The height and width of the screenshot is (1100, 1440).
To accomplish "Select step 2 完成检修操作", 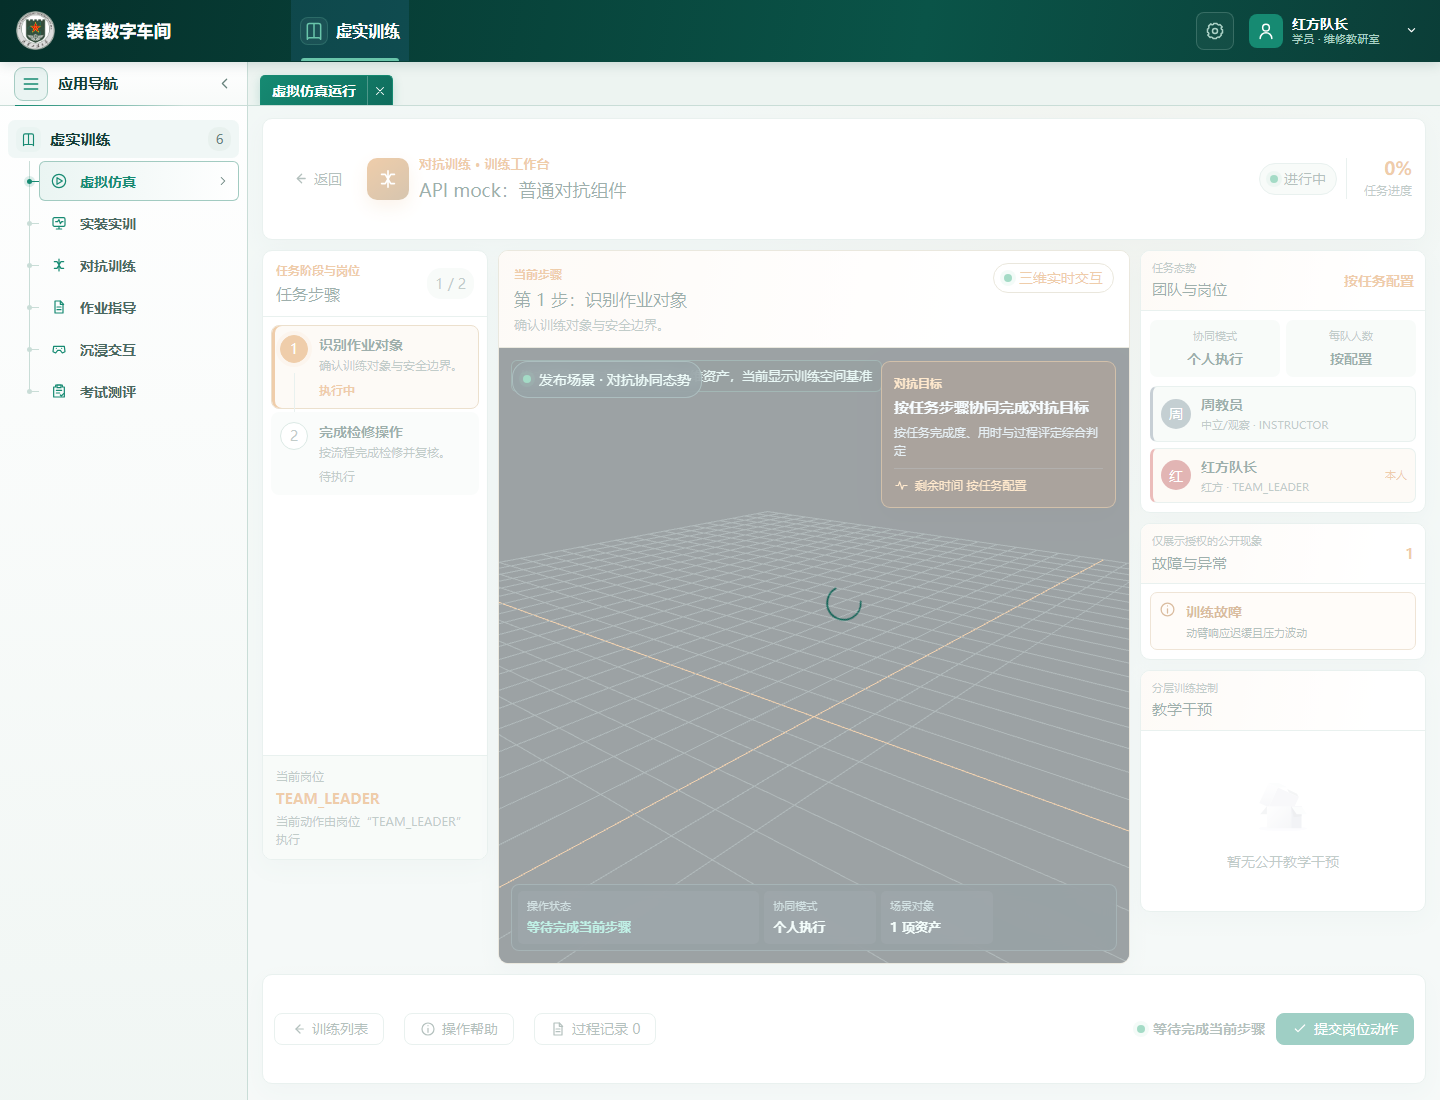I will coord(375,453).
